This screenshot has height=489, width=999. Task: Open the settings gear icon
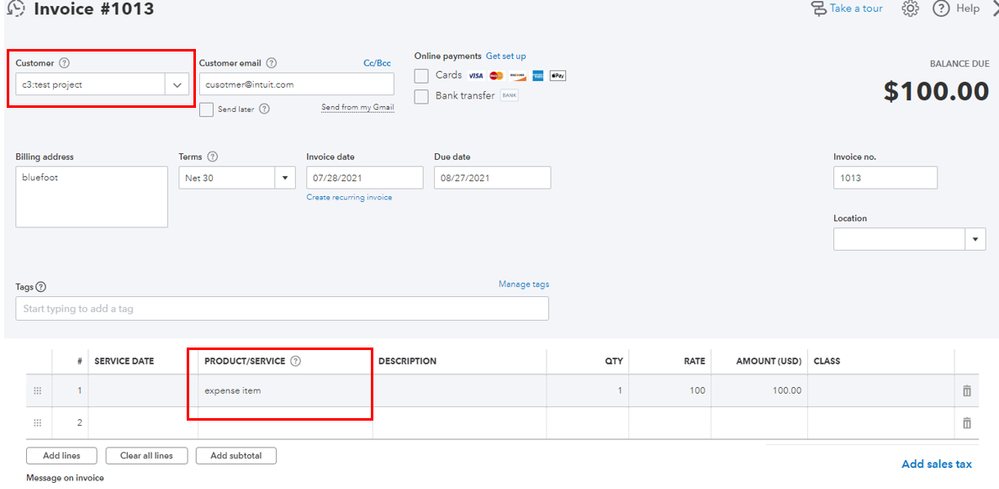(x=910, y=9)
